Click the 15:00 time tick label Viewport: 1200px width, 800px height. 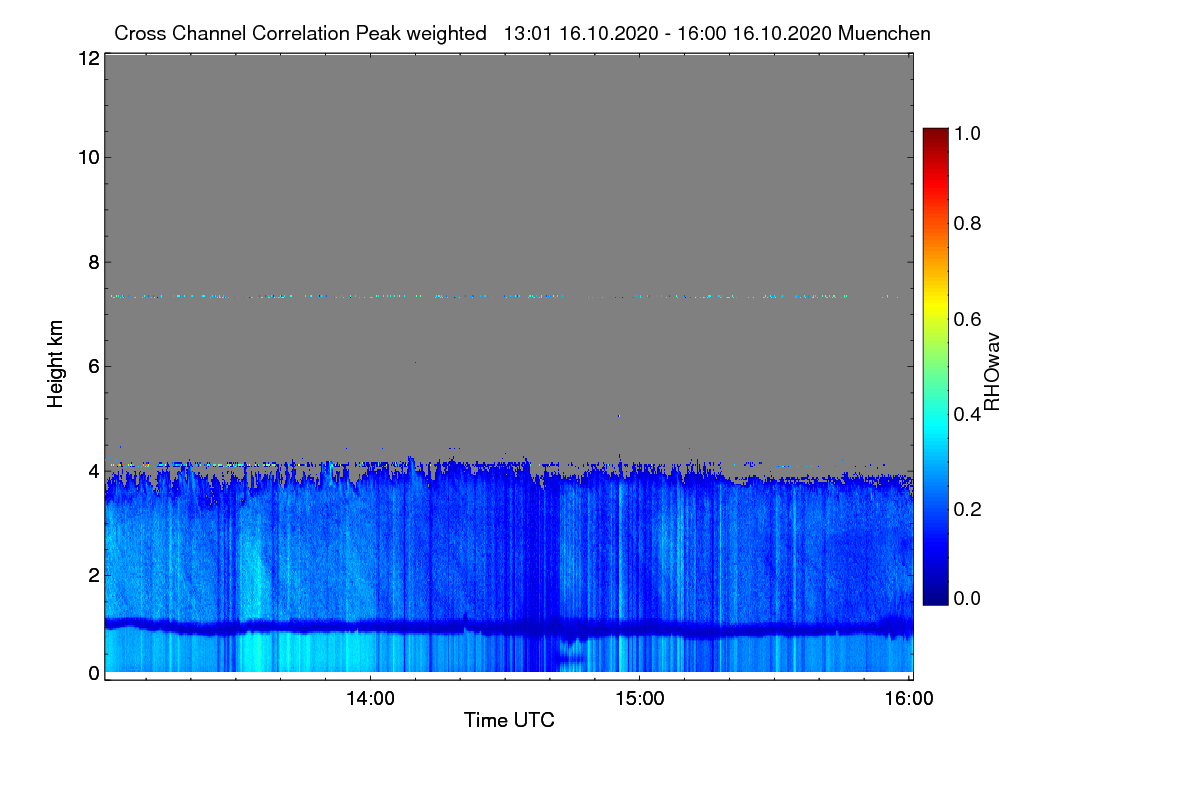coord(640,698)
